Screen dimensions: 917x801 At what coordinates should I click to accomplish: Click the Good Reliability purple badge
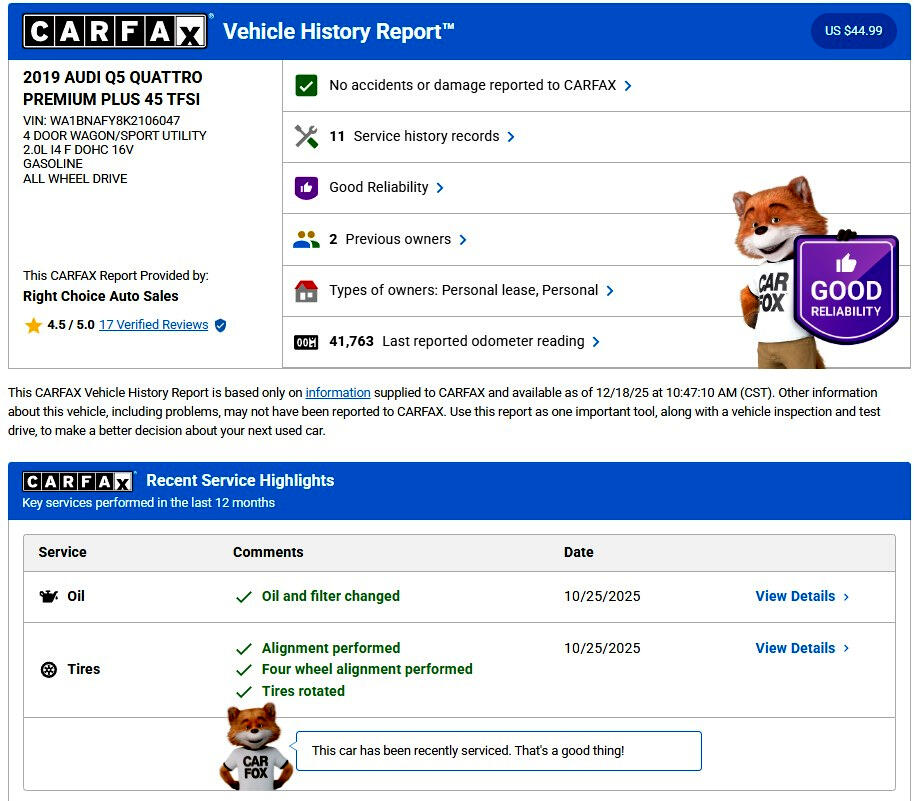(x=845, y=290)
